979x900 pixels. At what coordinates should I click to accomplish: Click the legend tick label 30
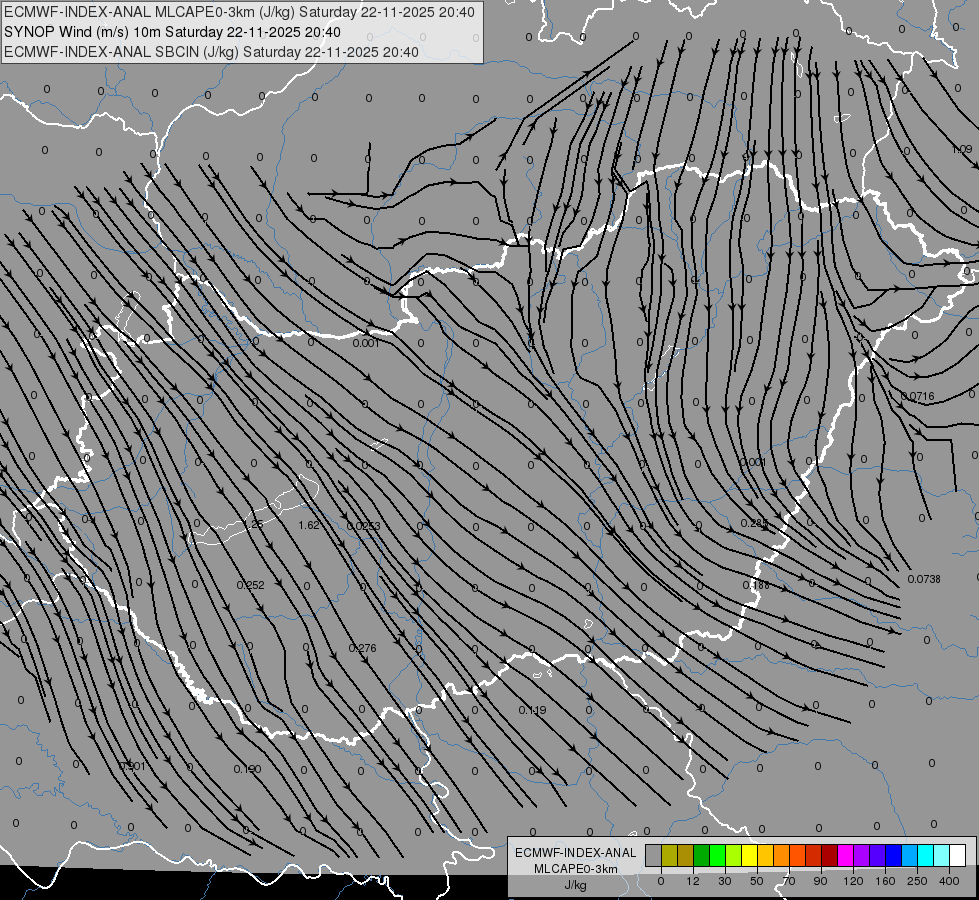725,881
